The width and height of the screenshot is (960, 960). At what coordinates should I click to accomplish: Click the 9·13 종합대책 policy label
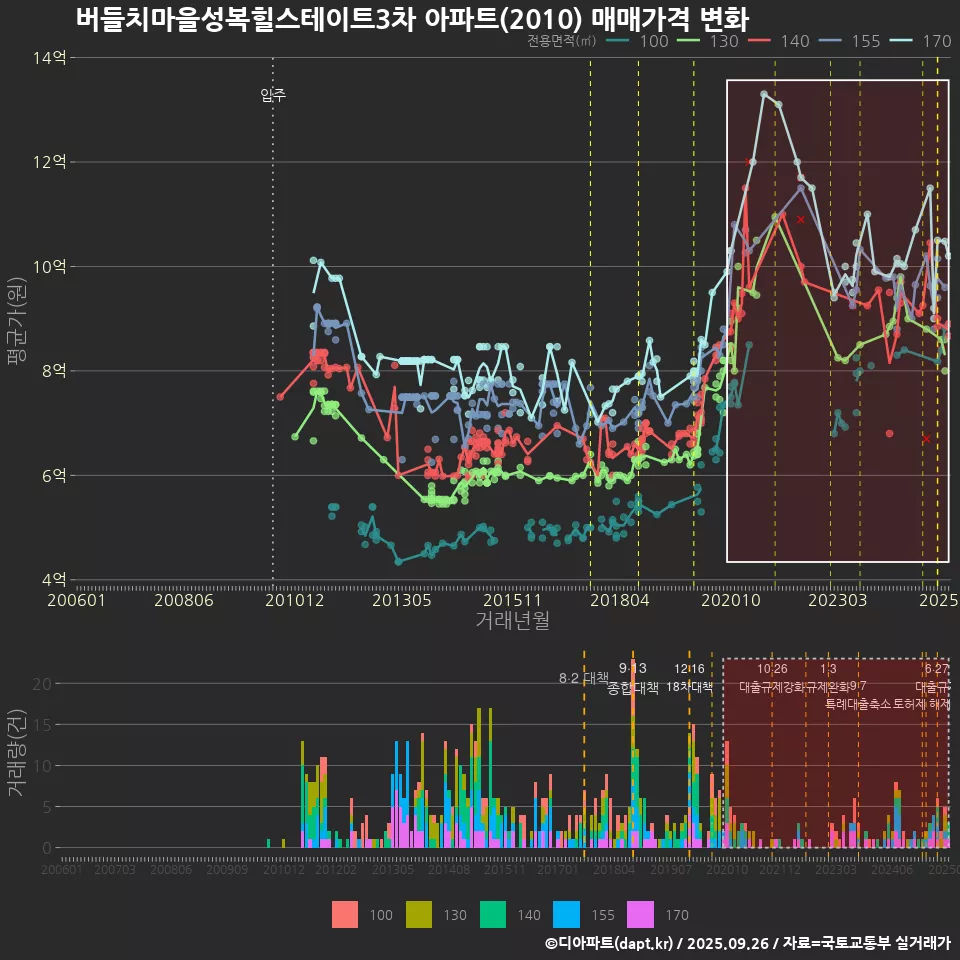633,678
